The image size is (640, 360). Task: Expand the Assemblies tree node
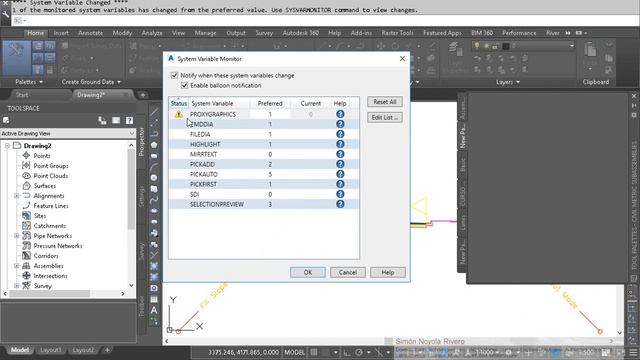click(17, 266)
